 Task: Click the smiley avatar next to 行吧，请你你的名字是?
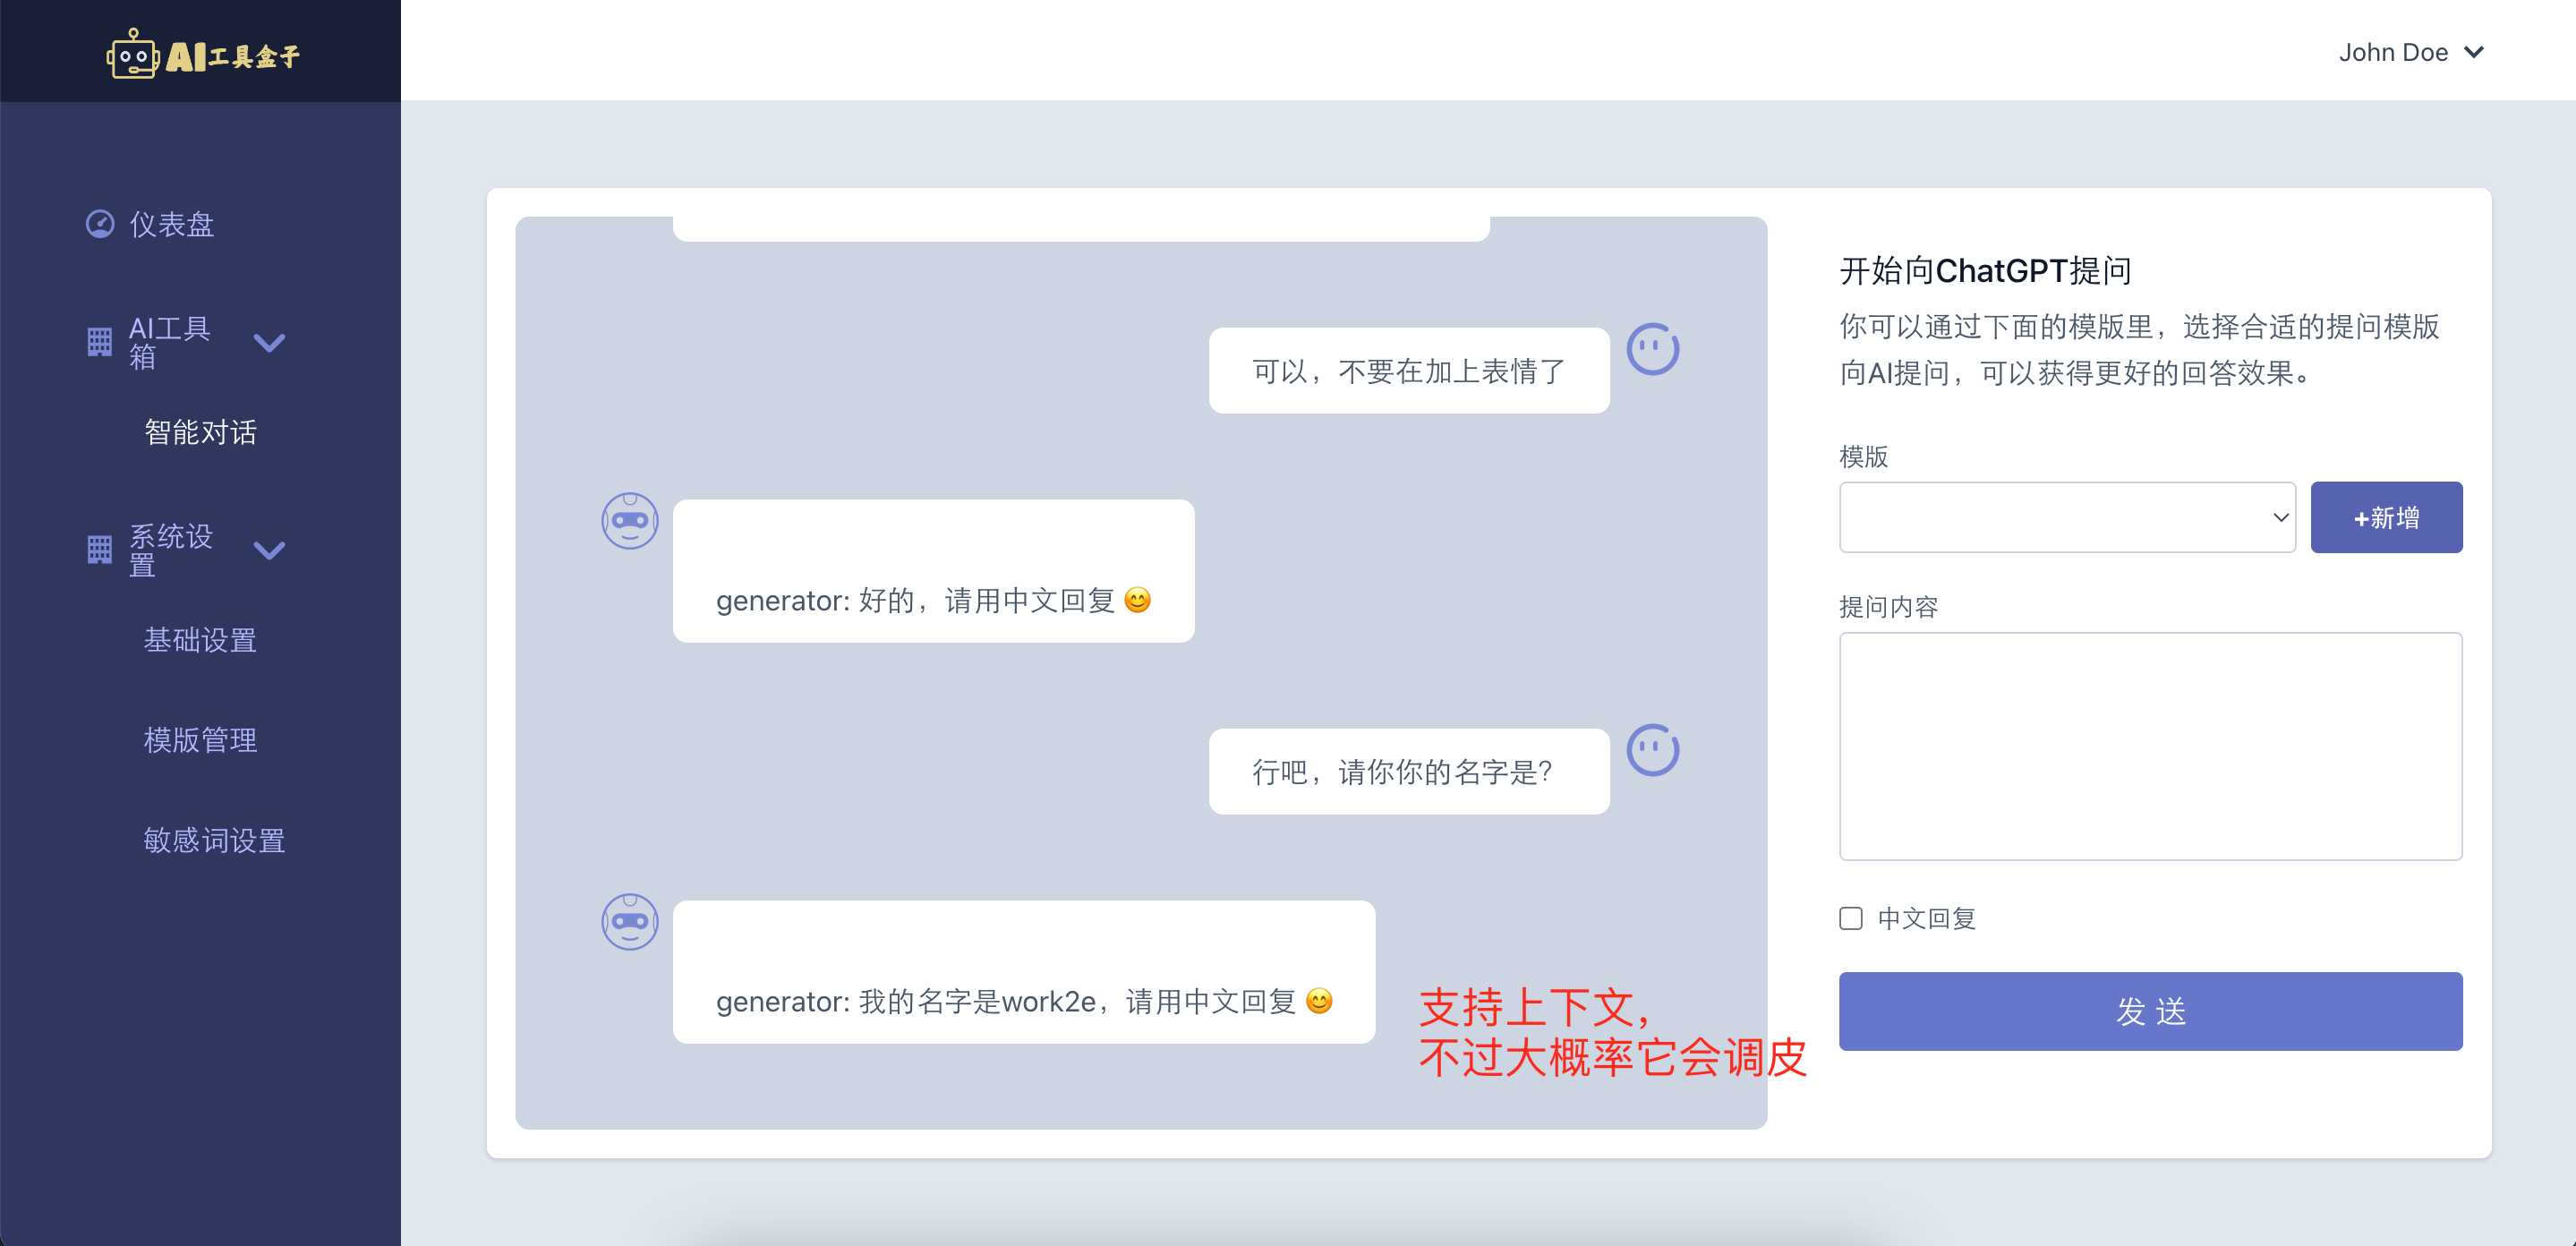click(x=1652, y=748)
